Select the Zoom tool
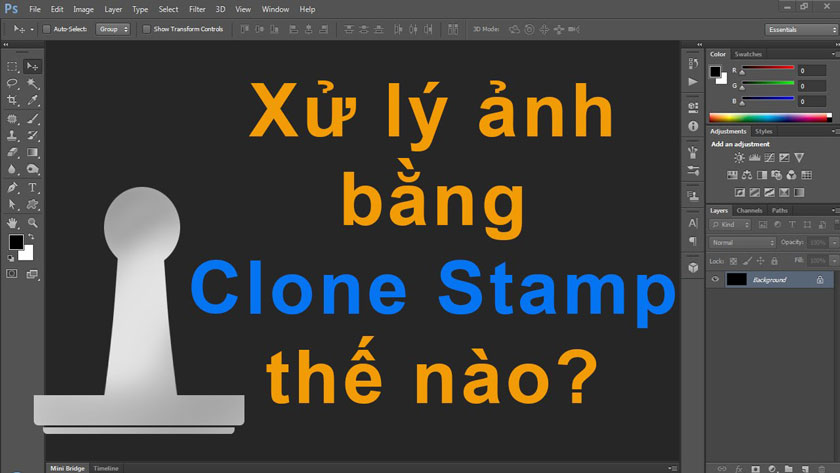This screenshot has height=473, width=840. coord(33,223)
